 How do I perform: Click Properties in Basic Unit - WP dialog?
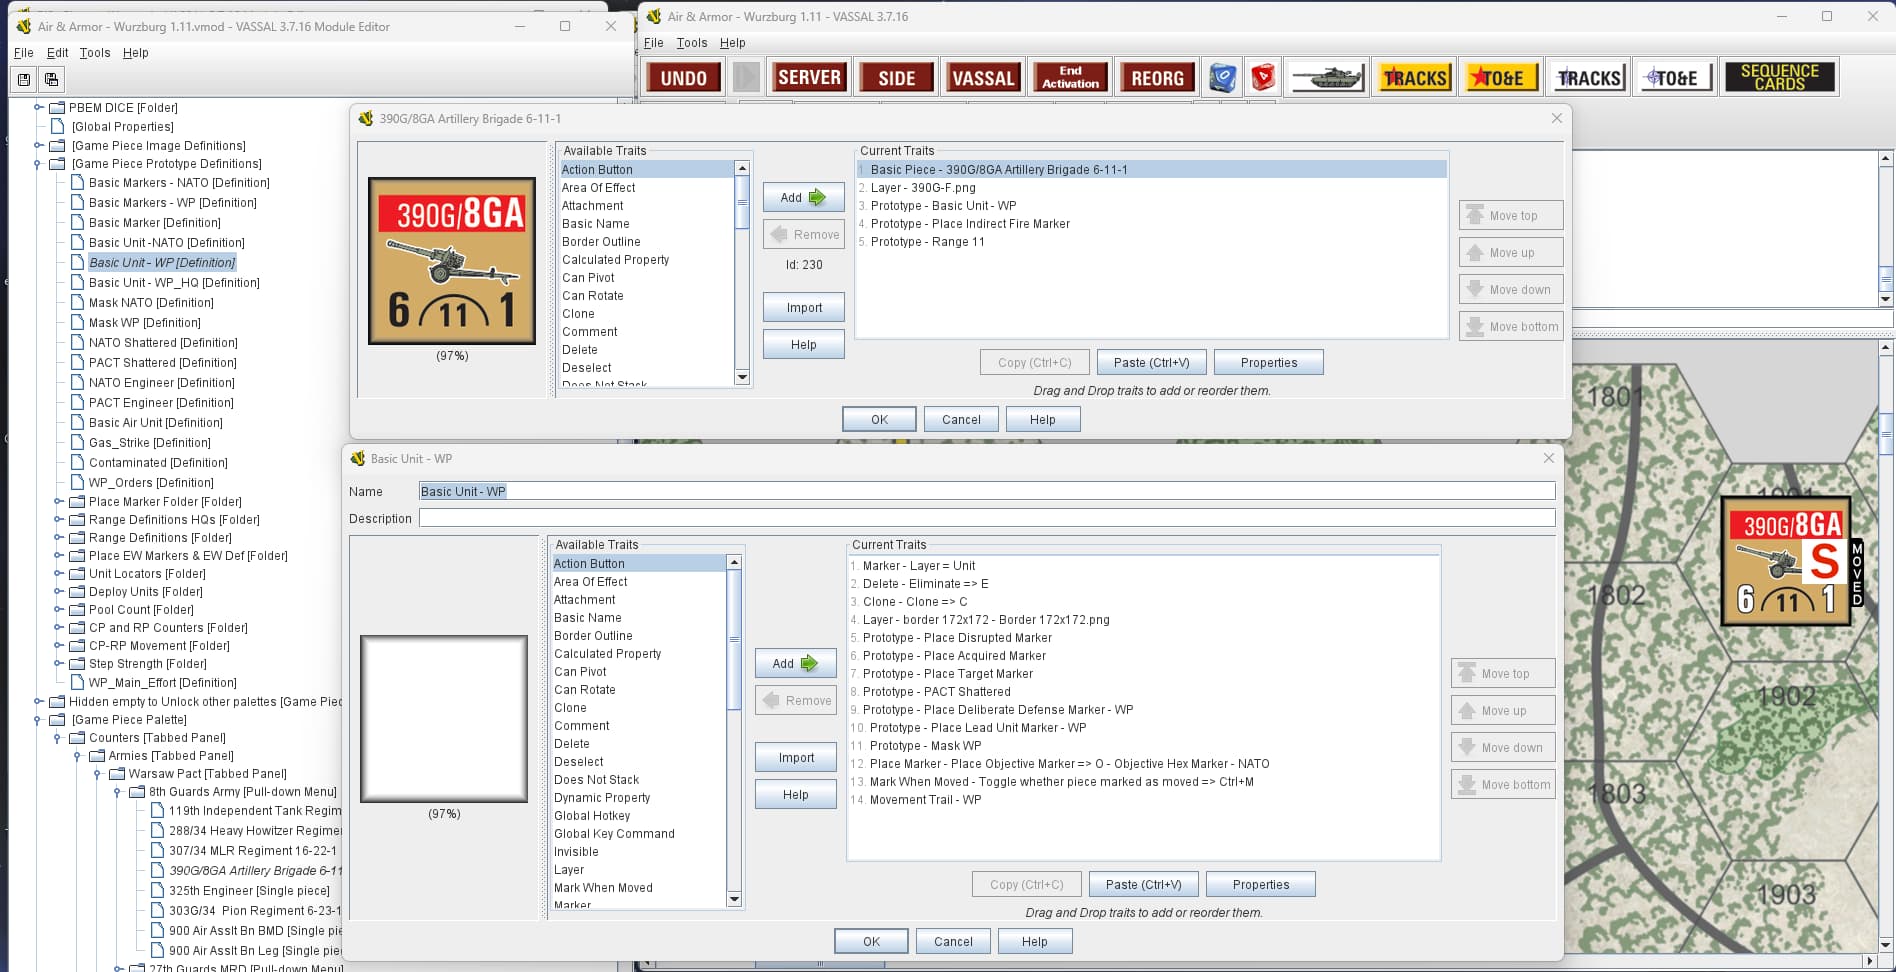tap(1260, 885)
